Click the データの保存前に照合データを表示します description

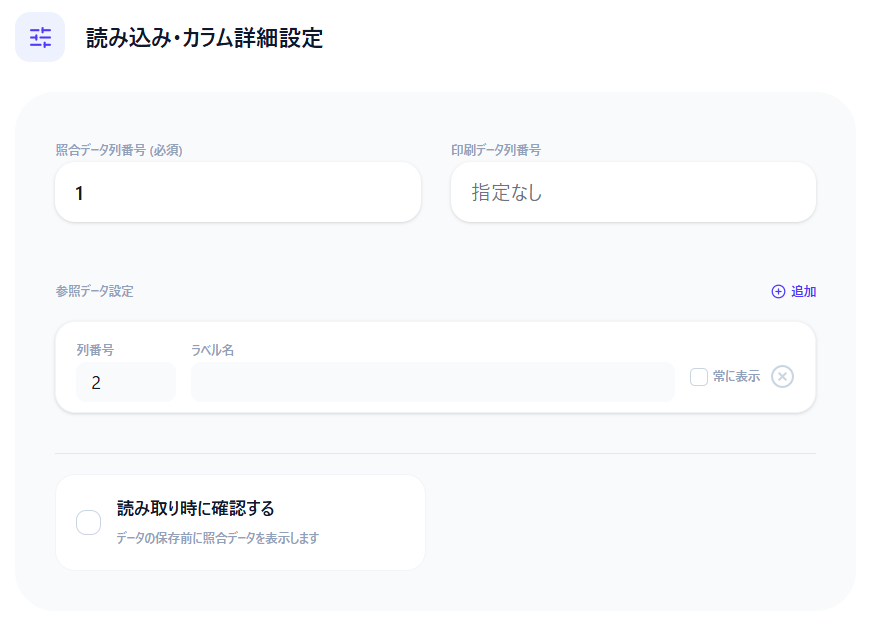[x=217, y=538]
